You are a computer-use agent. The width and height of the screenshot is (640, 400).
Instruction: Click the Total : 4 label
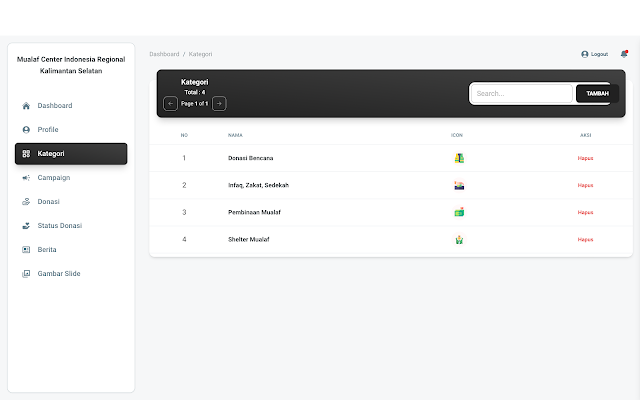pos(195,92)
